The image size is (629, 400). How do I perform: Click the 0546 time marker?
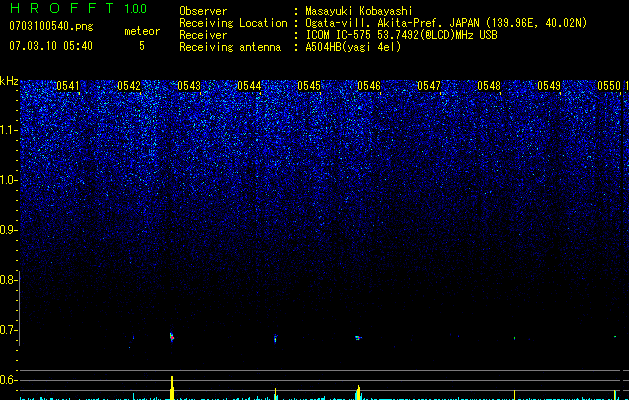click(369, 86)
